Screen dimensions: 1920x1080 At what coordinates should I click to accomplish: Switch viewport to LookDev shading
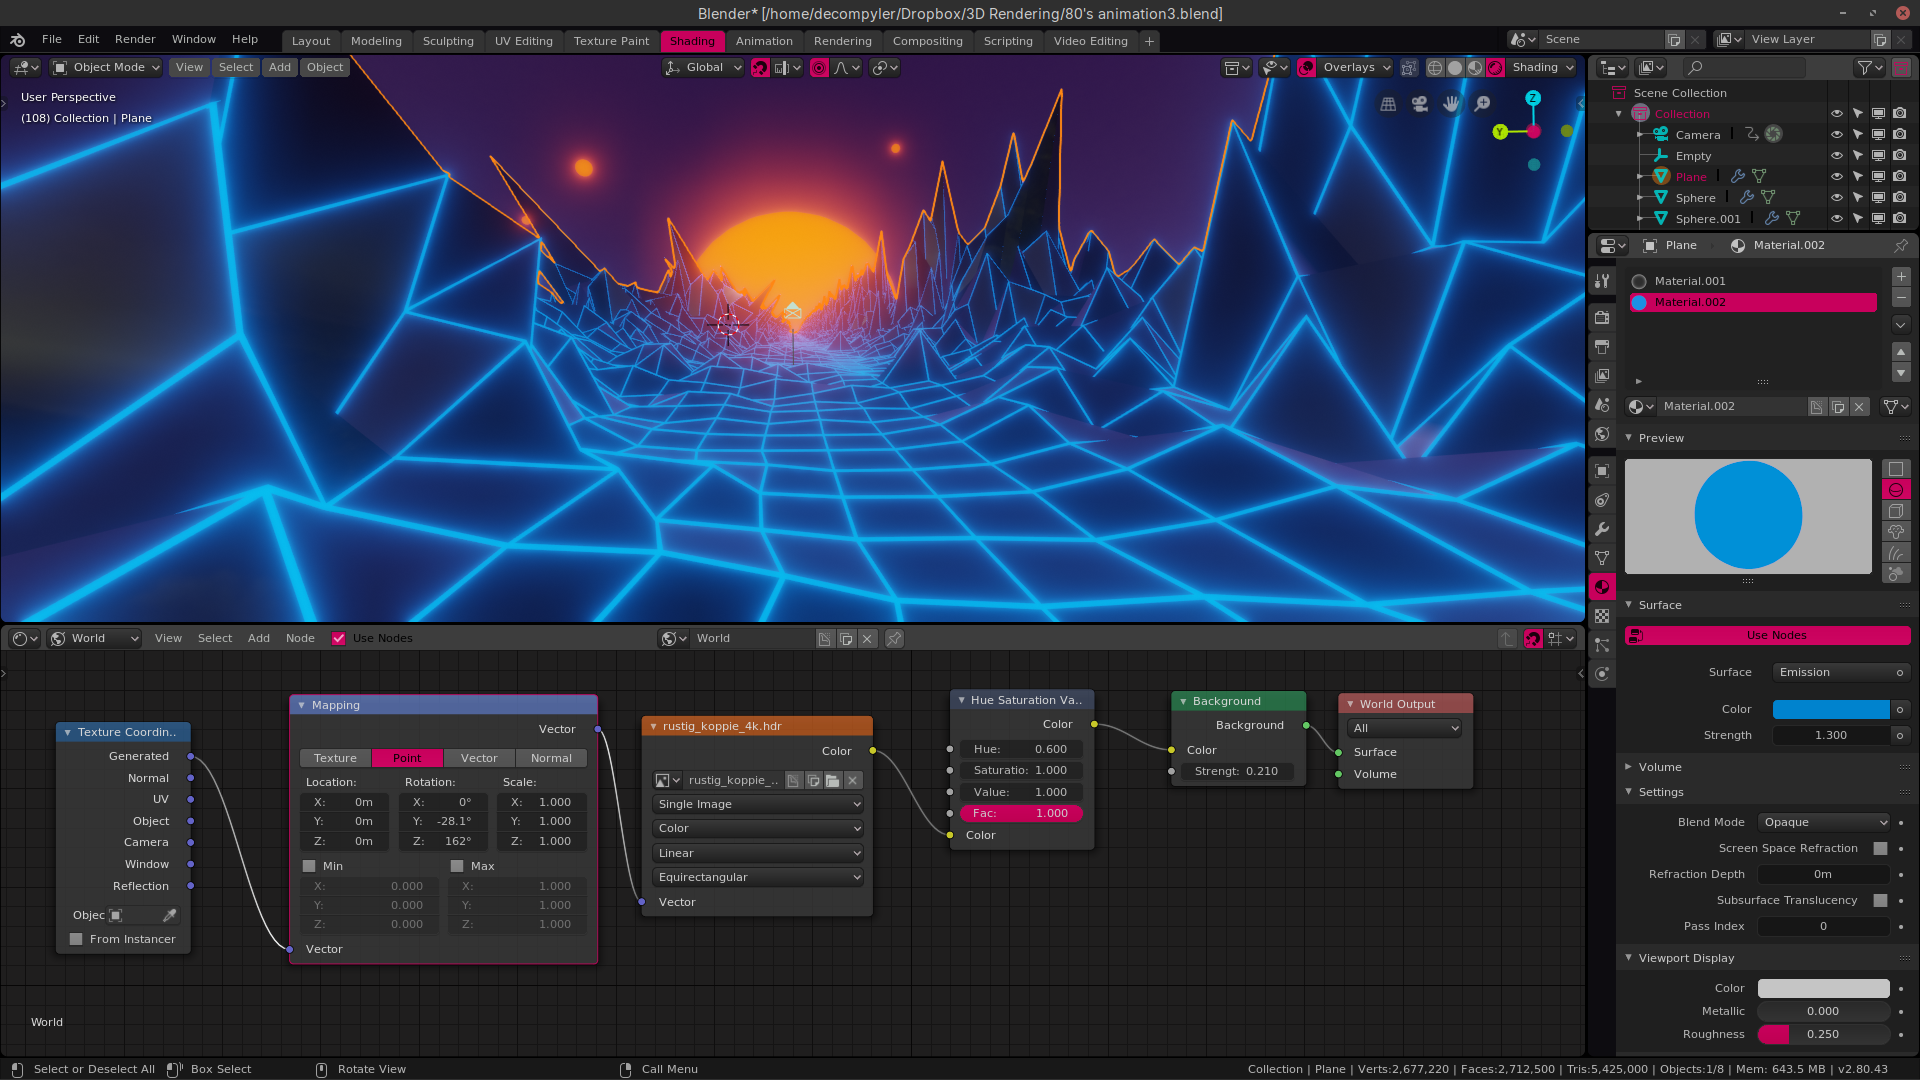coord(1475,68)
